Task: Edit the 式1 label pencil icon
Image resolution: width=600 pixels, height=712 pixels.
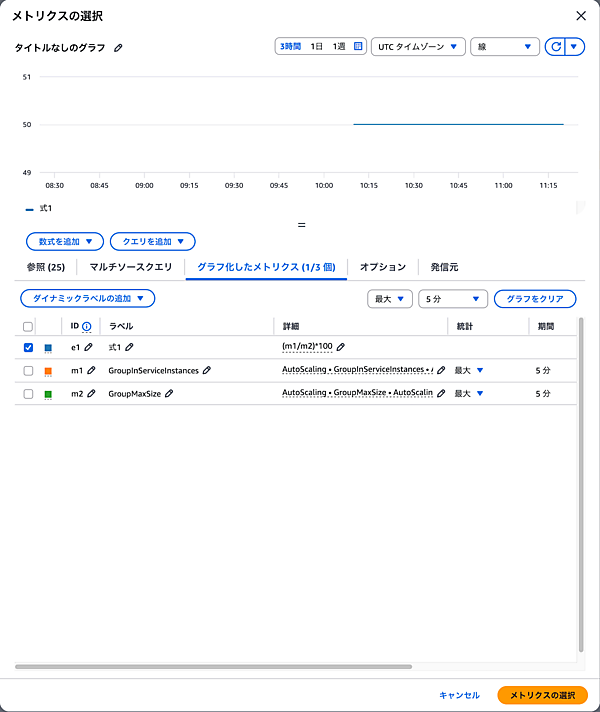Action: 129,347
